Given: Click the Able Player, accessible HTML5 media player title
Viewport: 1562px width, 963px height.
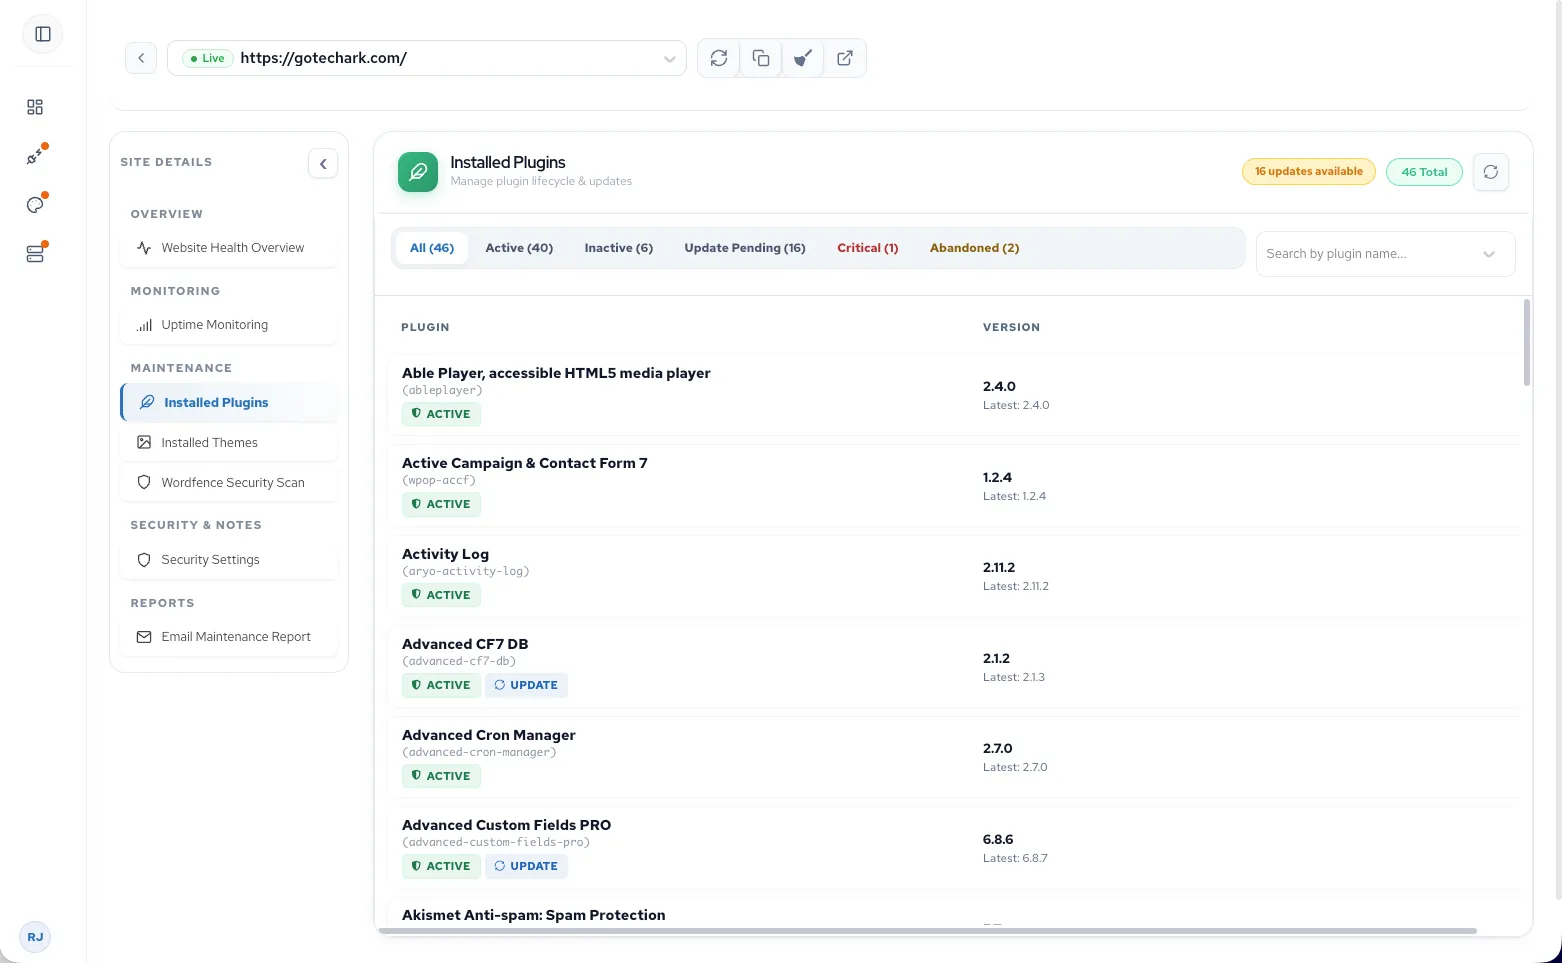Looking at the screenshot, I should (x=556, y=373).
